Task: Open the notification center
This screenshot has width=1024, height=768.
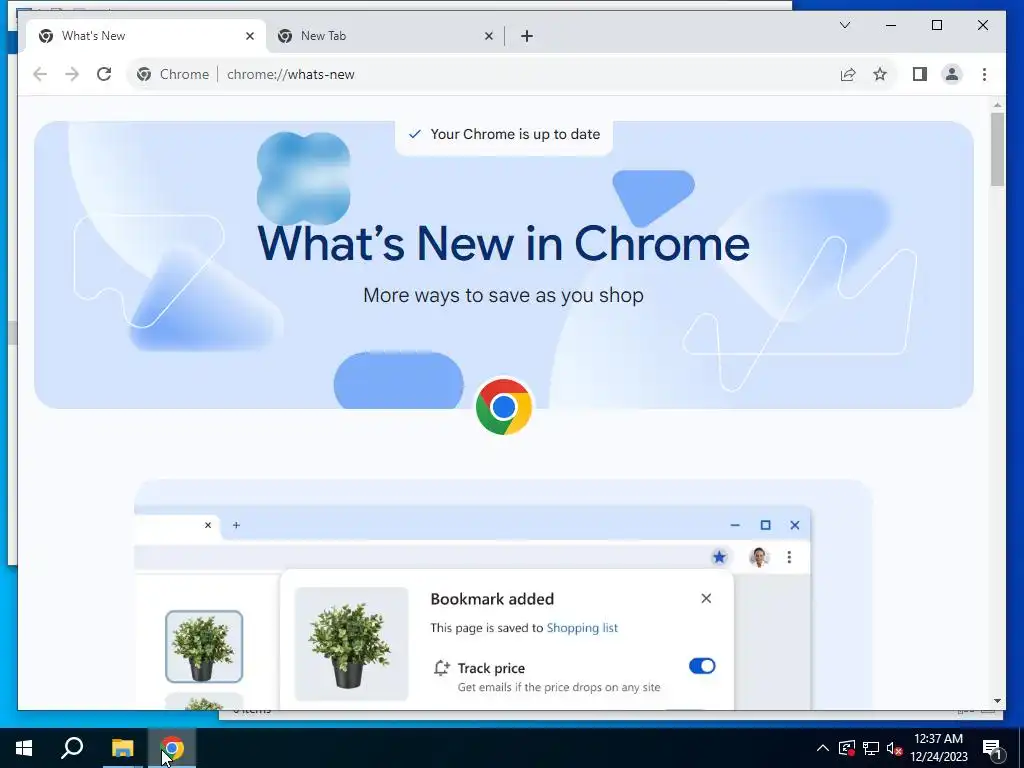Action: (993, 748)
